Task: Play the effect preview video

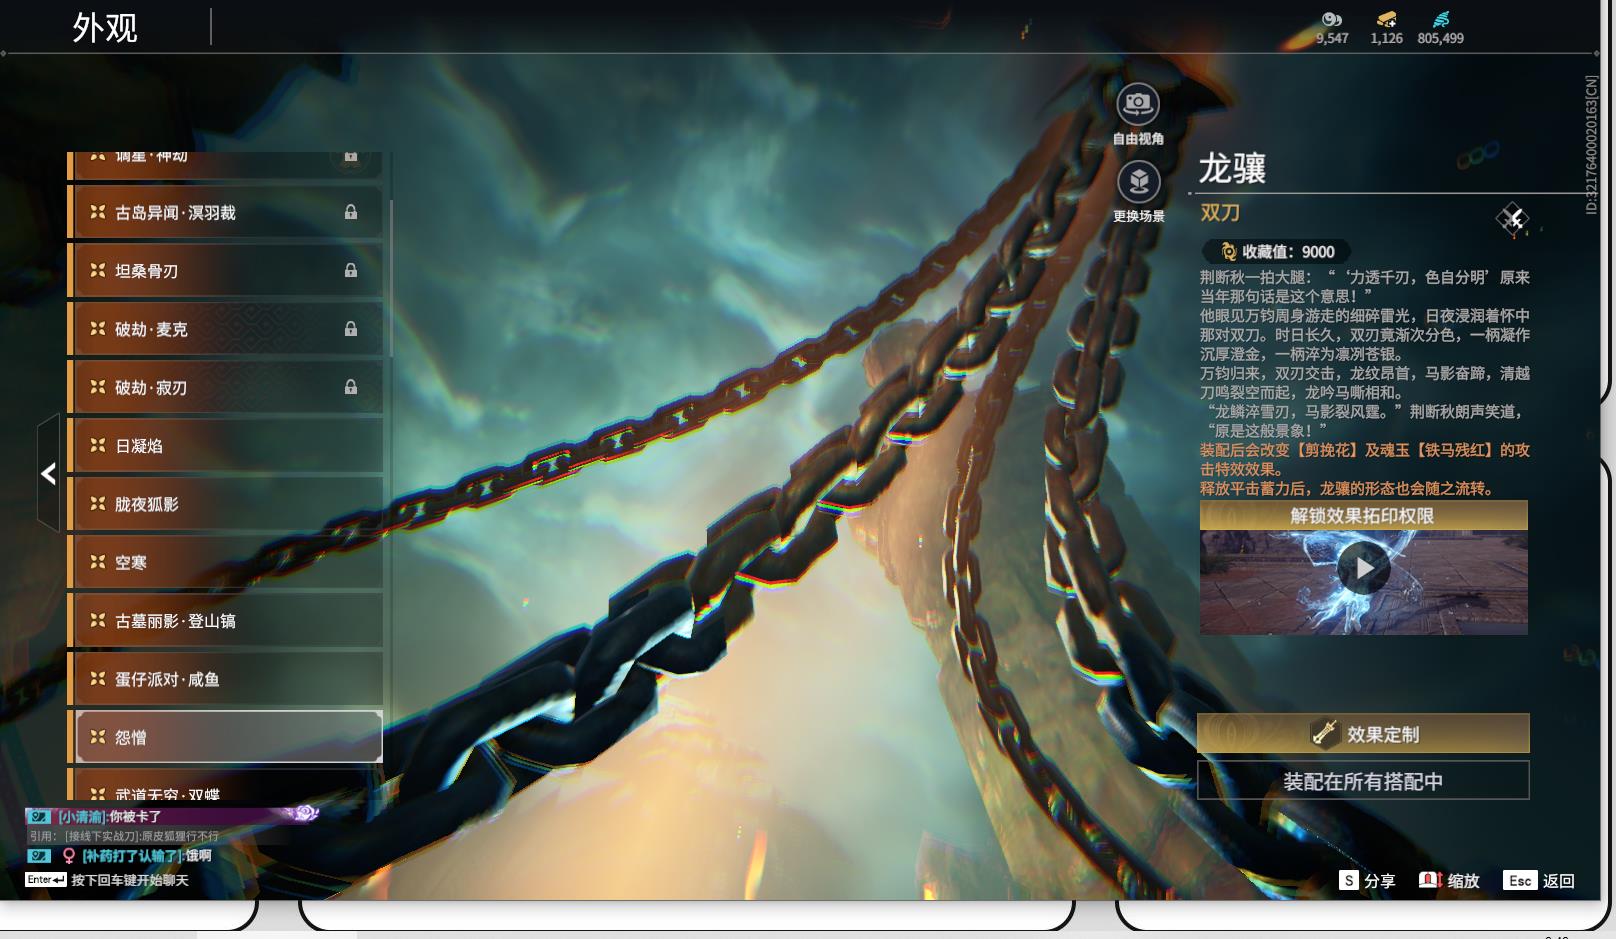Action: pyautogui.click(x=1364, y=568)
